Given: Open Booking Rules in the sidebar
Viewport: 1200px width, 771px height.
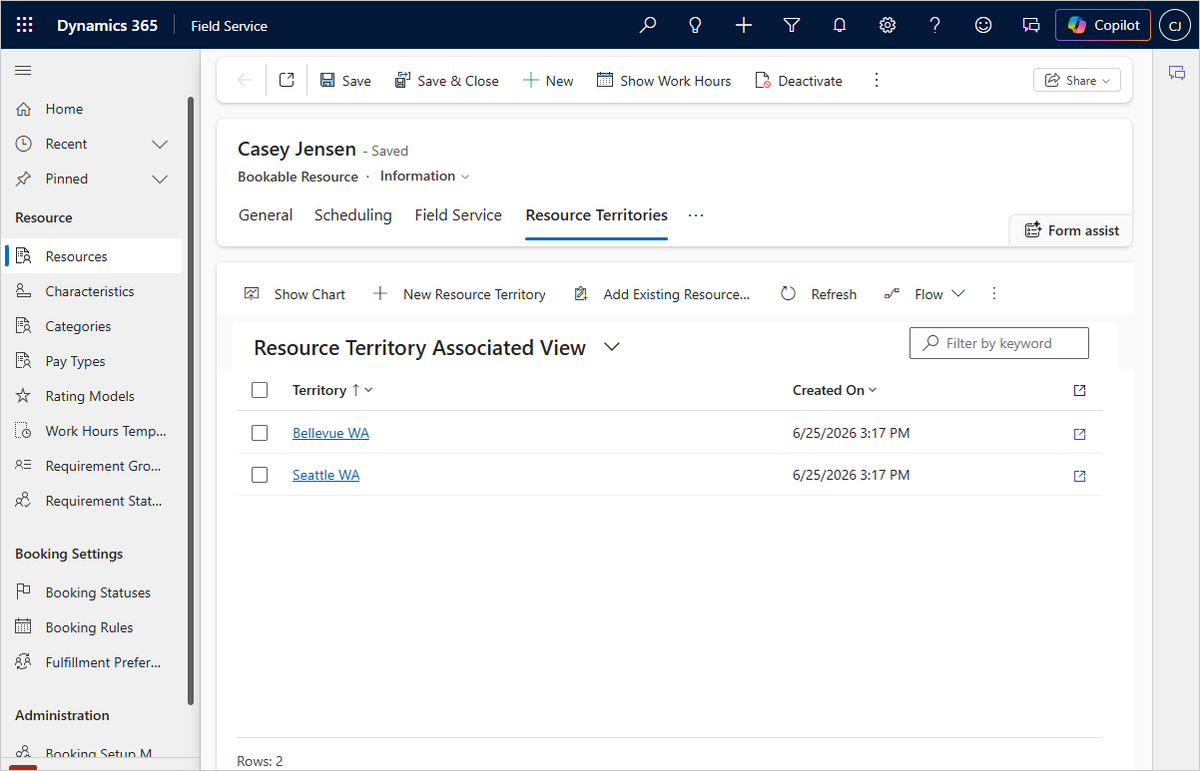Looking at the screenshot, I should click(x=93, y=627).
